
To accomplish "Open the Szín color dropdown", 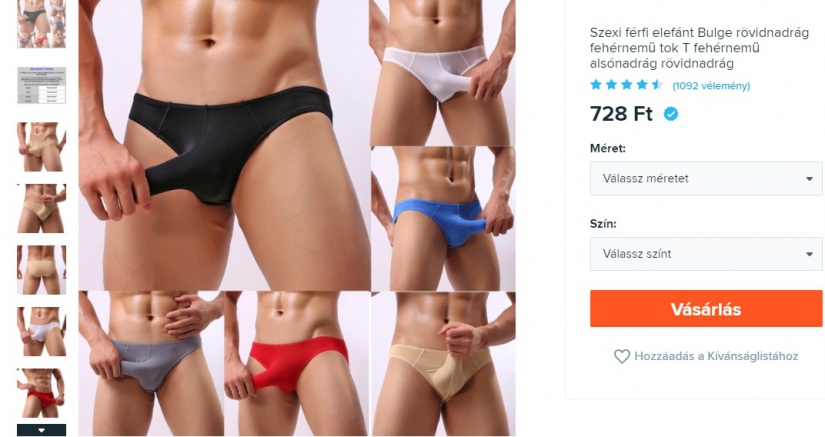I will click(x=706, y=253).
